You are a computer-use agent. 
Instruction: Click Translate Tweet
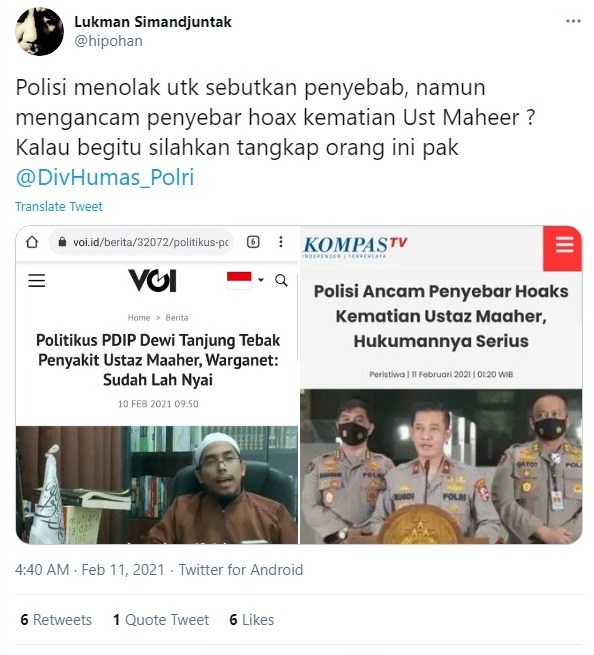coord(59,206)
